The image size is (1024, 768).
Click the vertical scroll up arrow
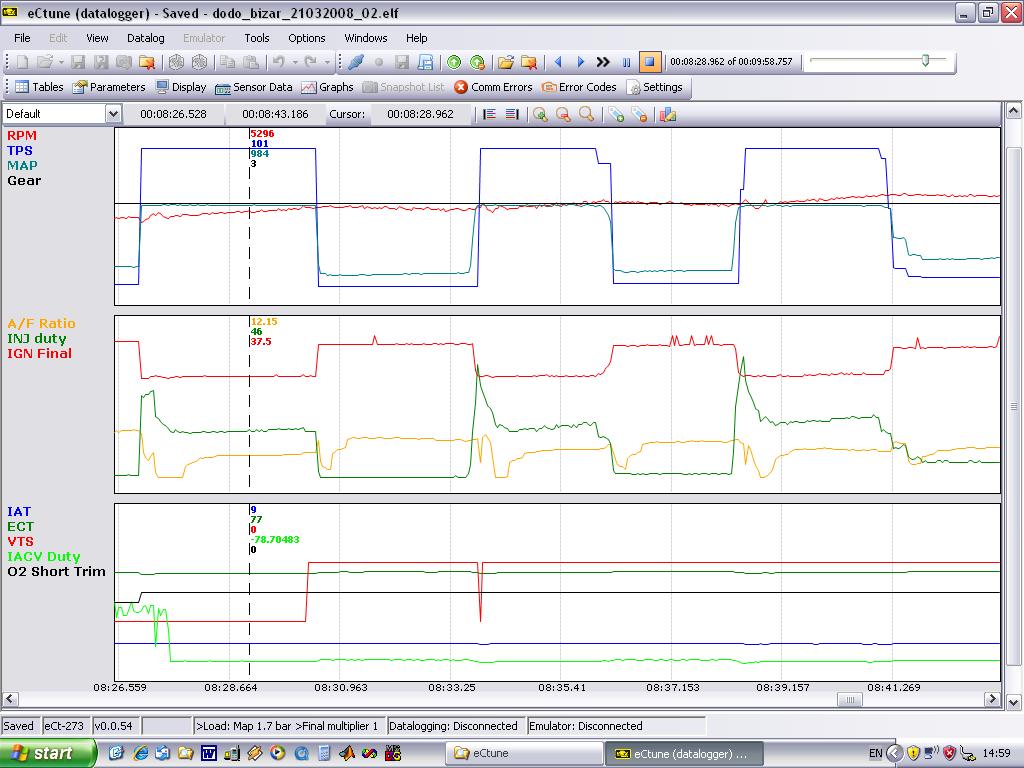pyautogui.click(x=1014, y=110)
